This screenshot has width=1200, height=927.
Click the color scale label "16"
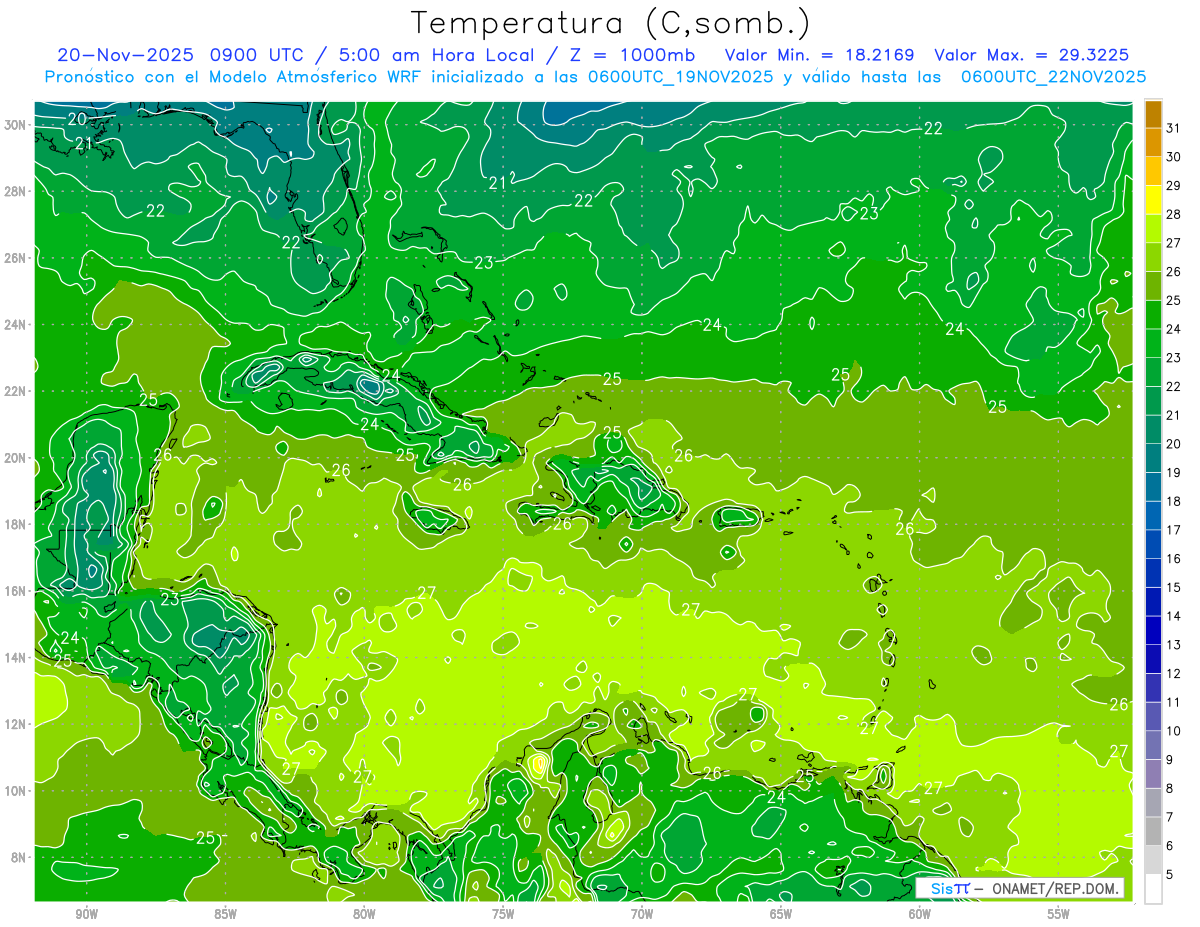click(x=1174, y=559)
